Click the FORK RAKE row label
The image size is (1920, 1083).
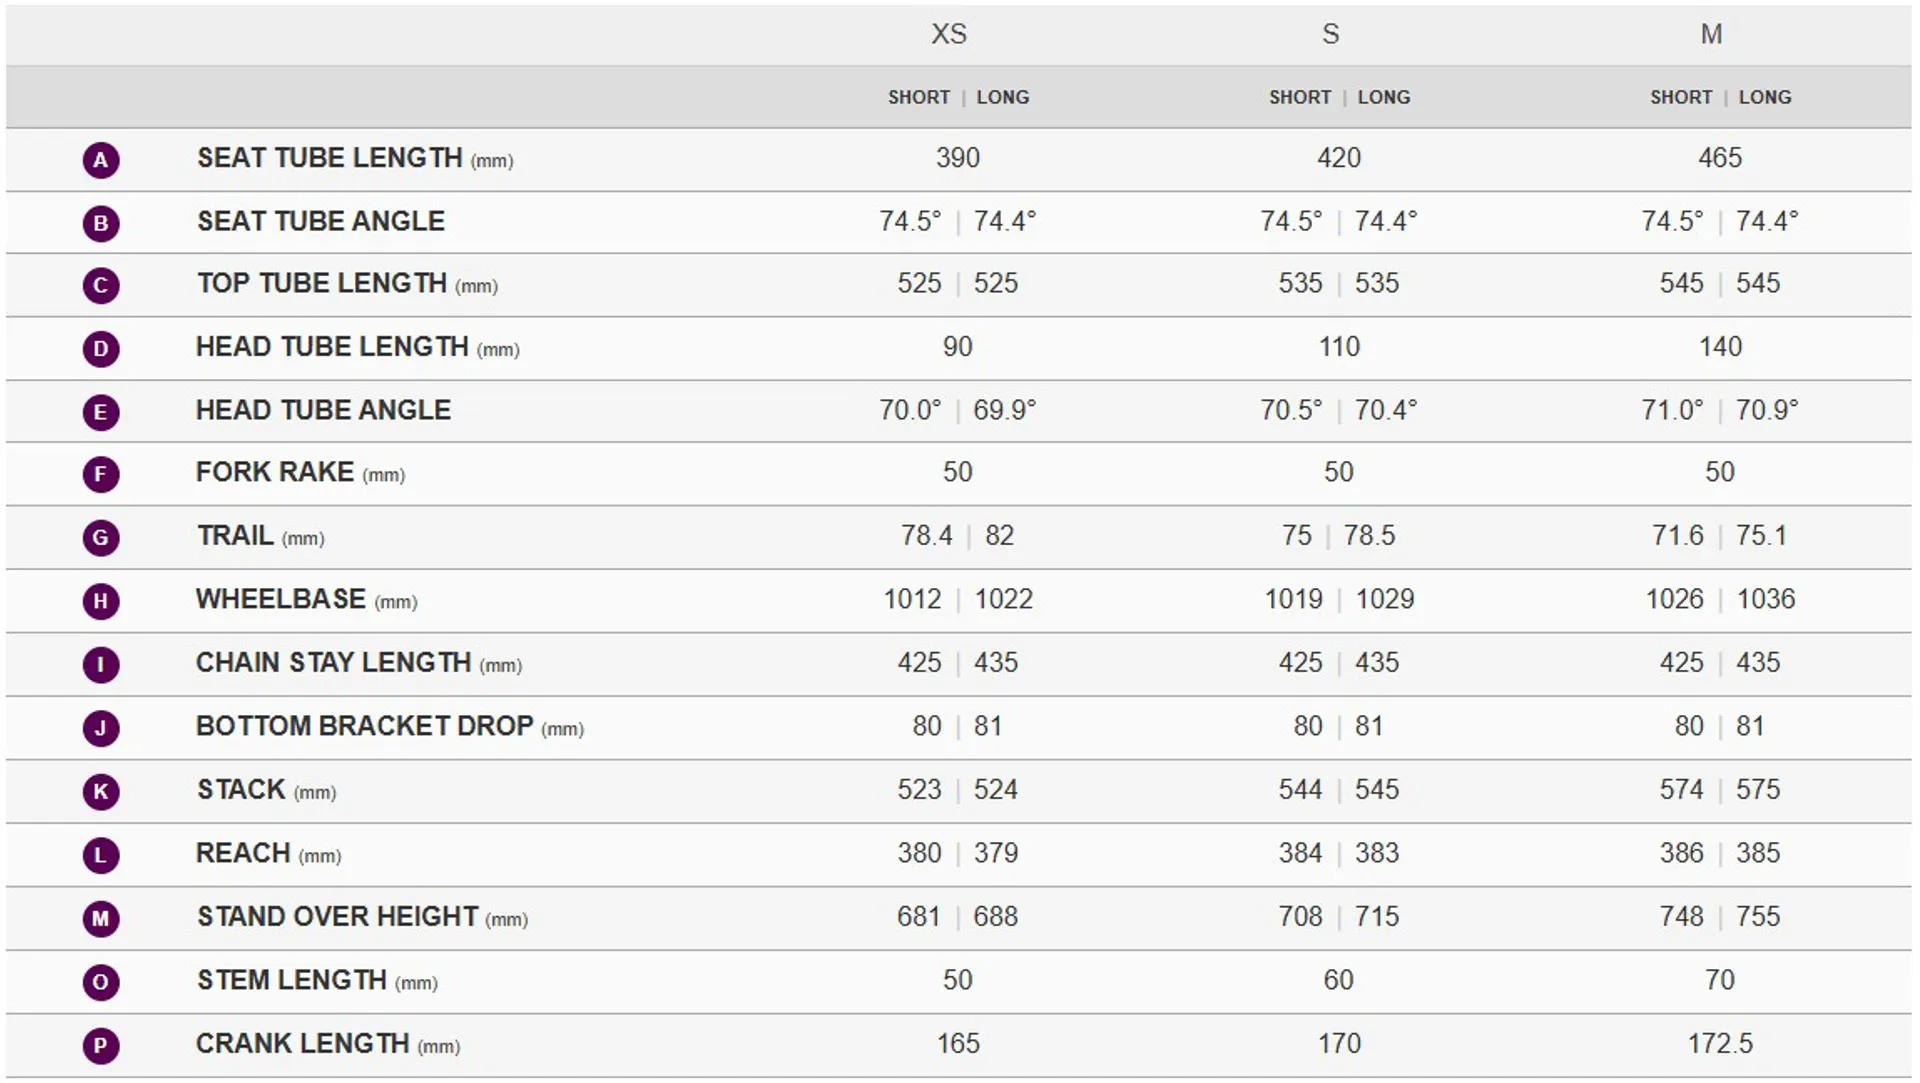275,473
